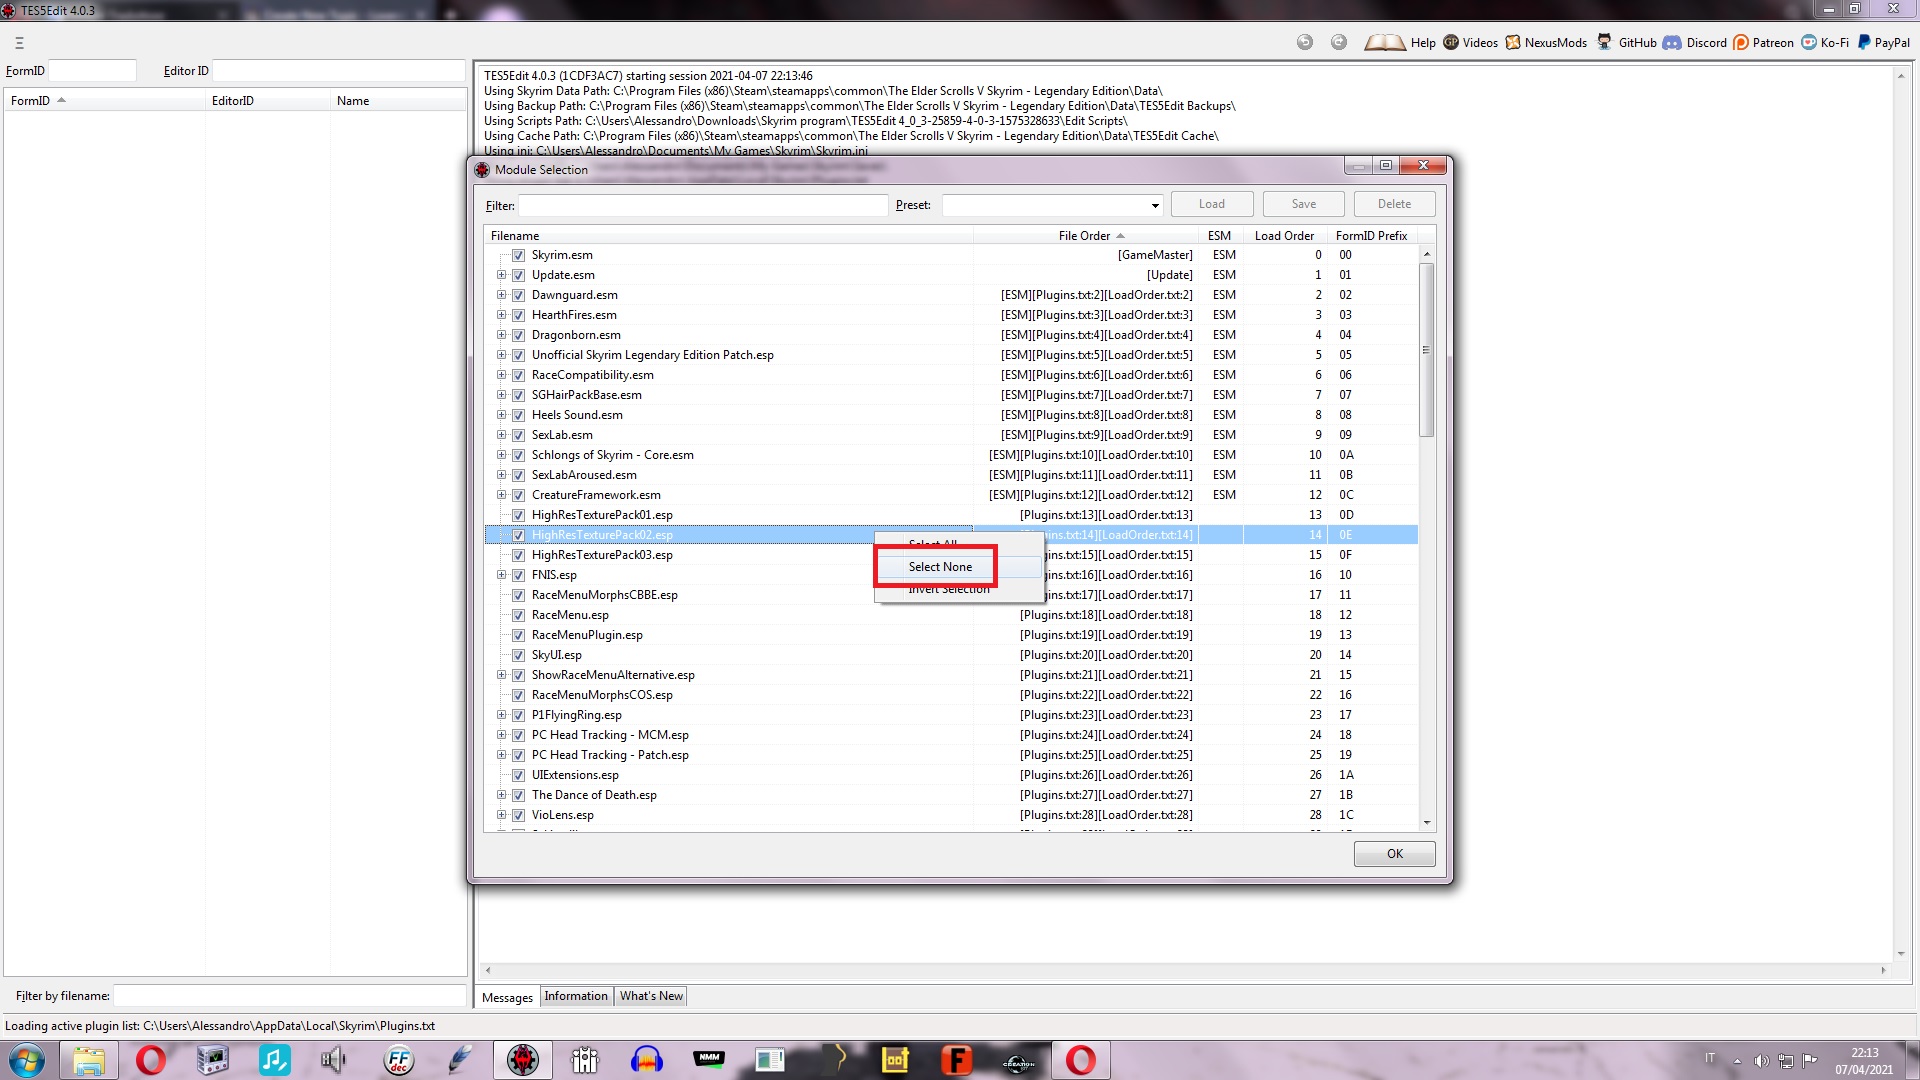Screen dimensions: 1920x1080
Task: Open Audacity headphones icon on taskbar
Action: click(647, 1060)
